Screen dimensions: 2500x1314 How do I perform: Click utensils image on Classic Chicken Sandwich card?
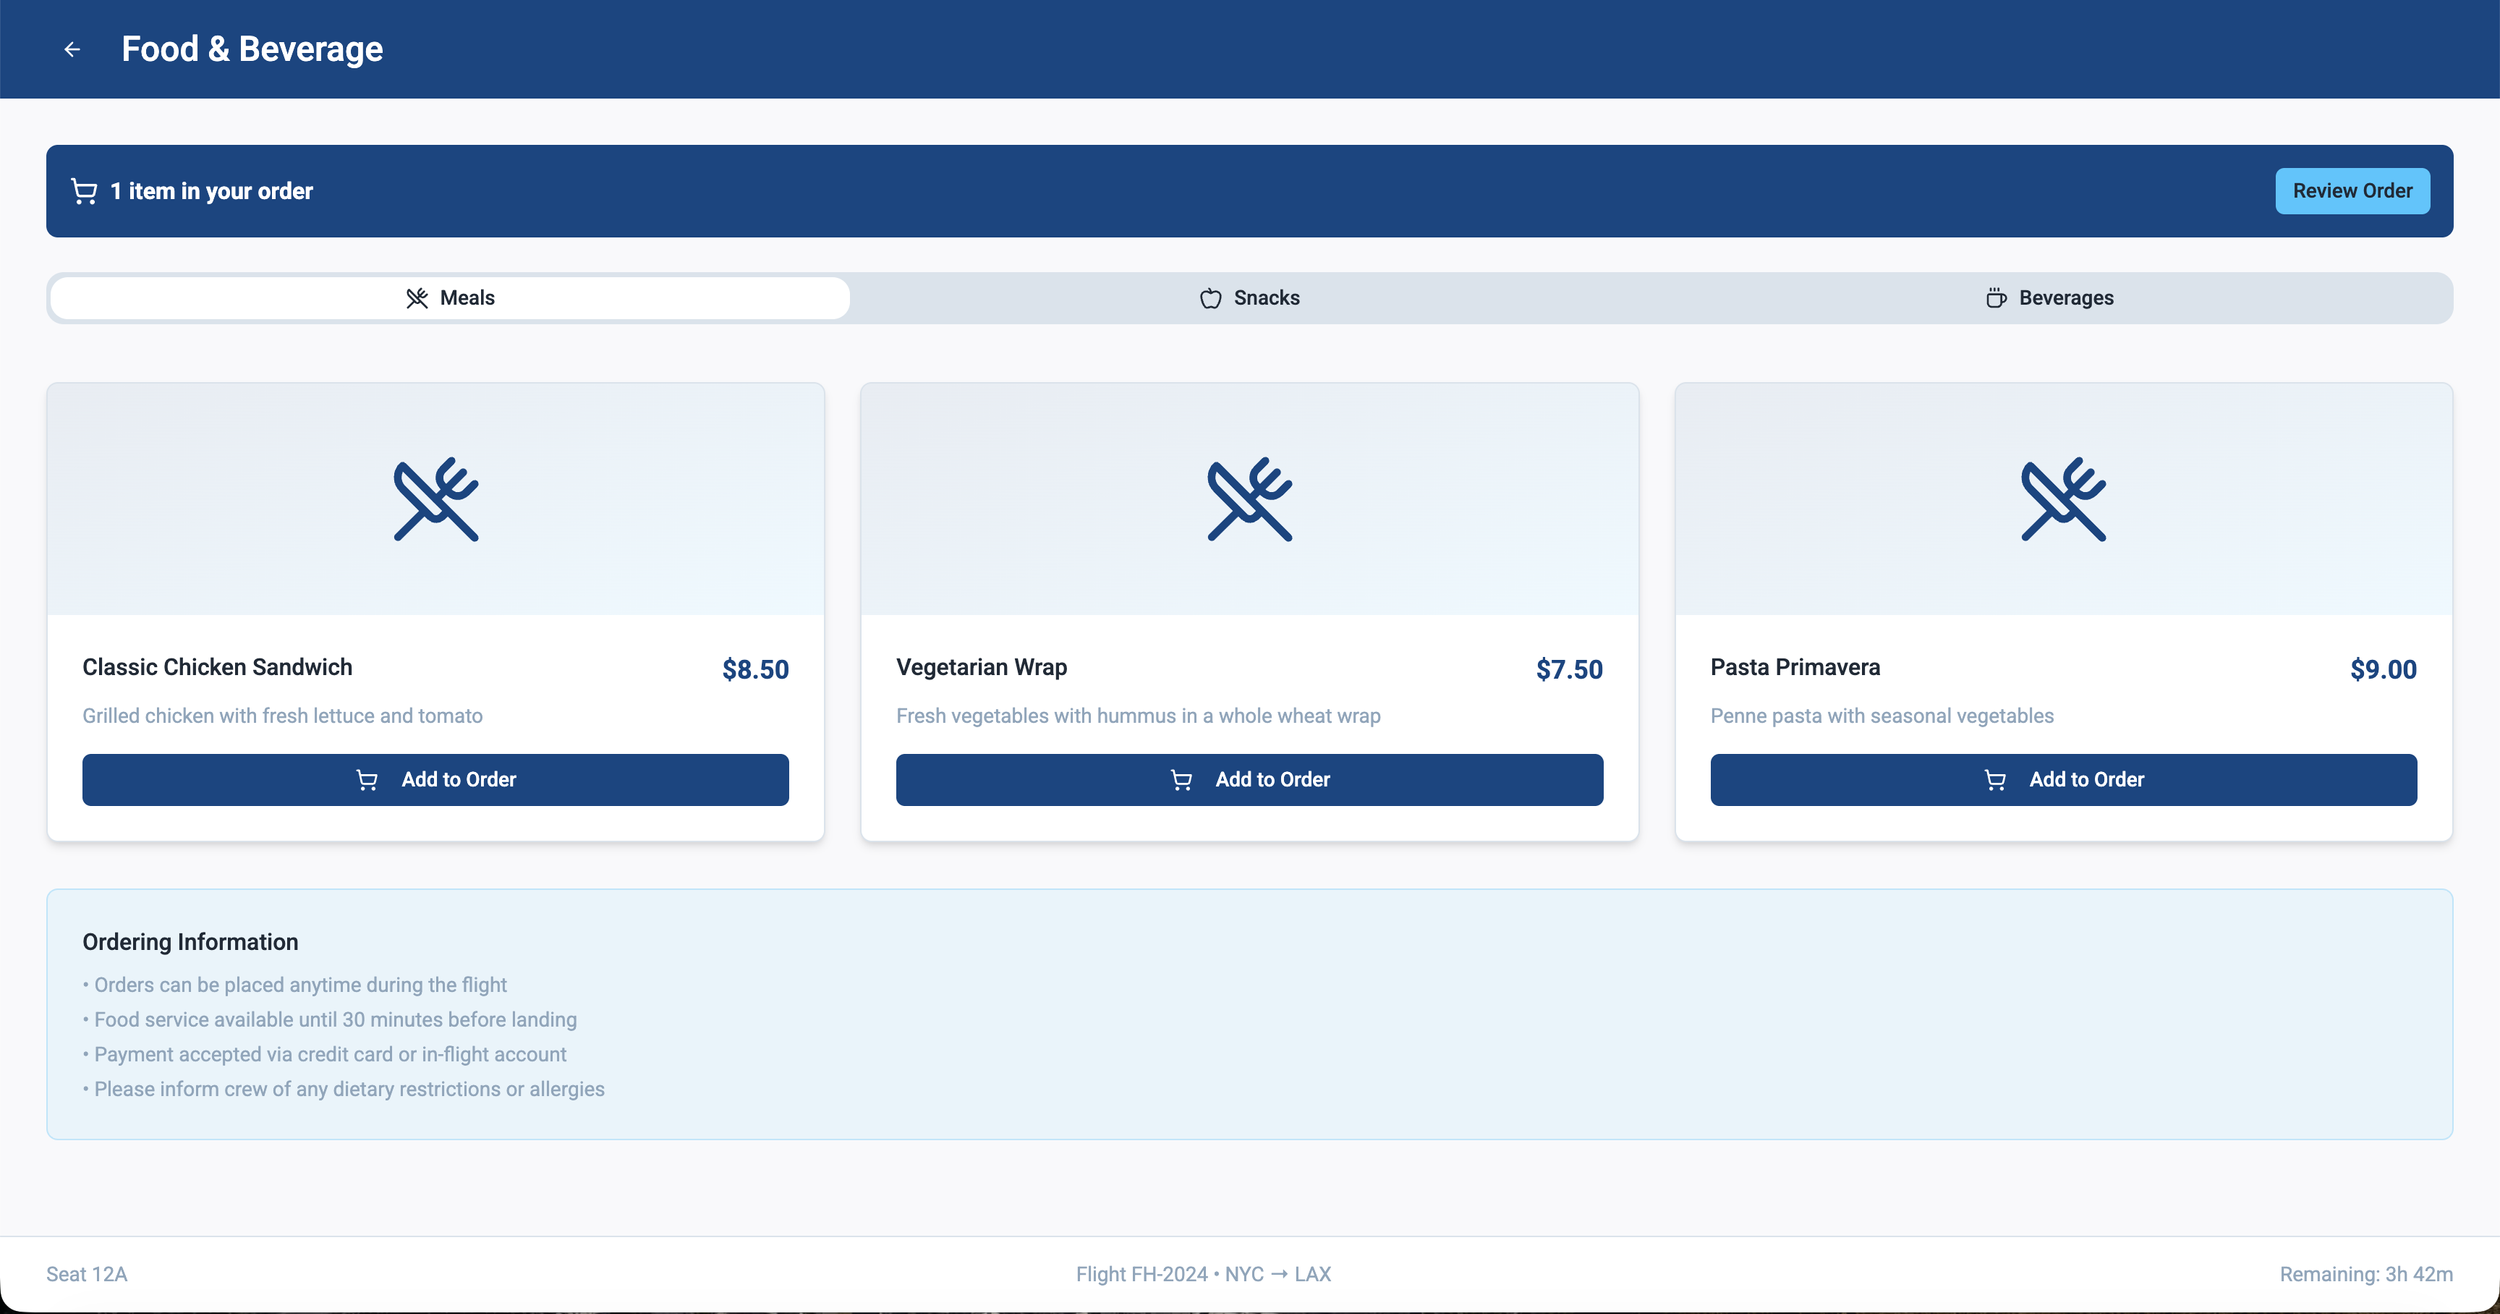(436, 499)
